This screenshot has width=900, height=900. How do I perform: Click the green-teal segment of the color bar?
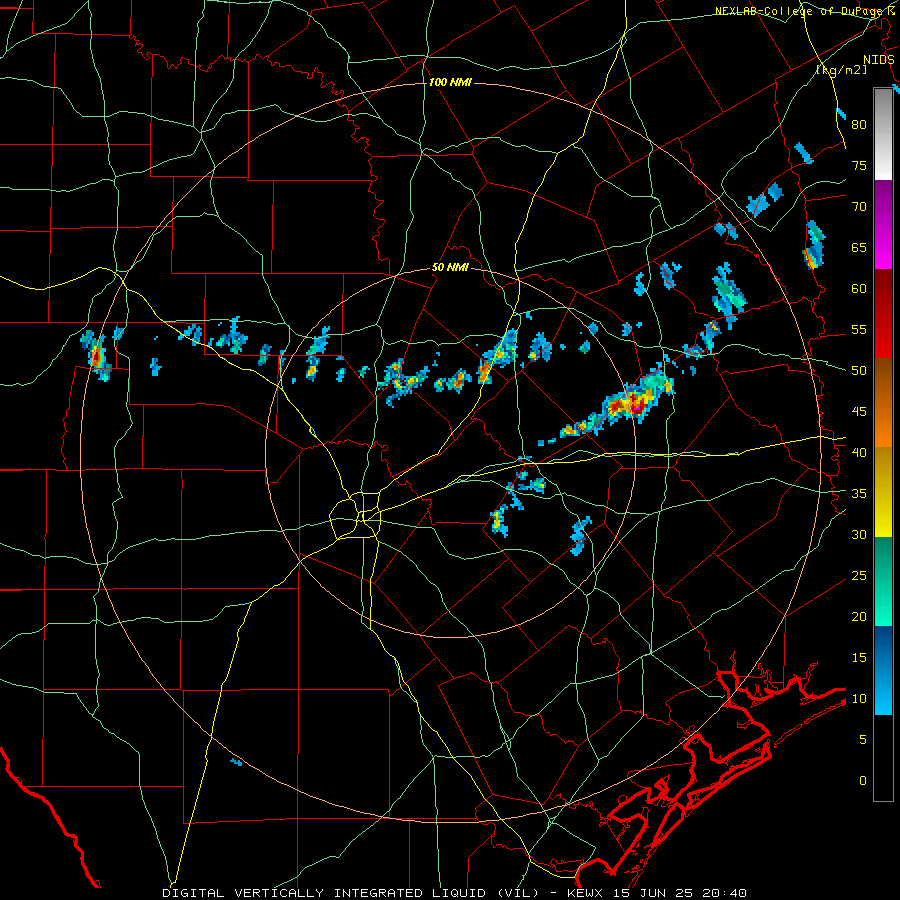[883, 581]
